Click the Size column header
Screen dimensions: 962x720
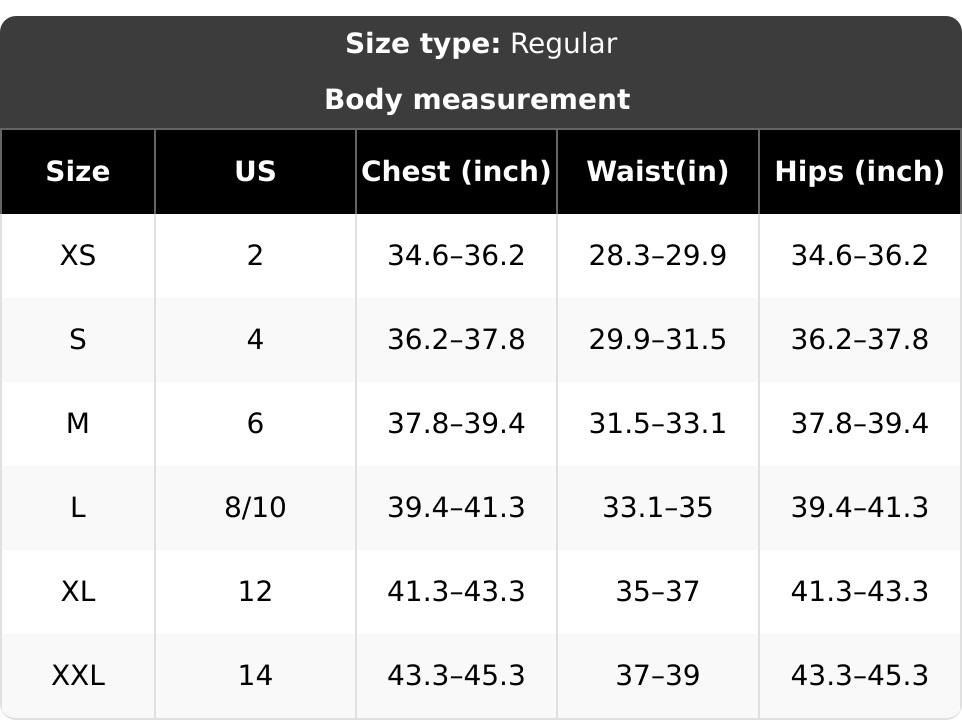click(78, 171)
